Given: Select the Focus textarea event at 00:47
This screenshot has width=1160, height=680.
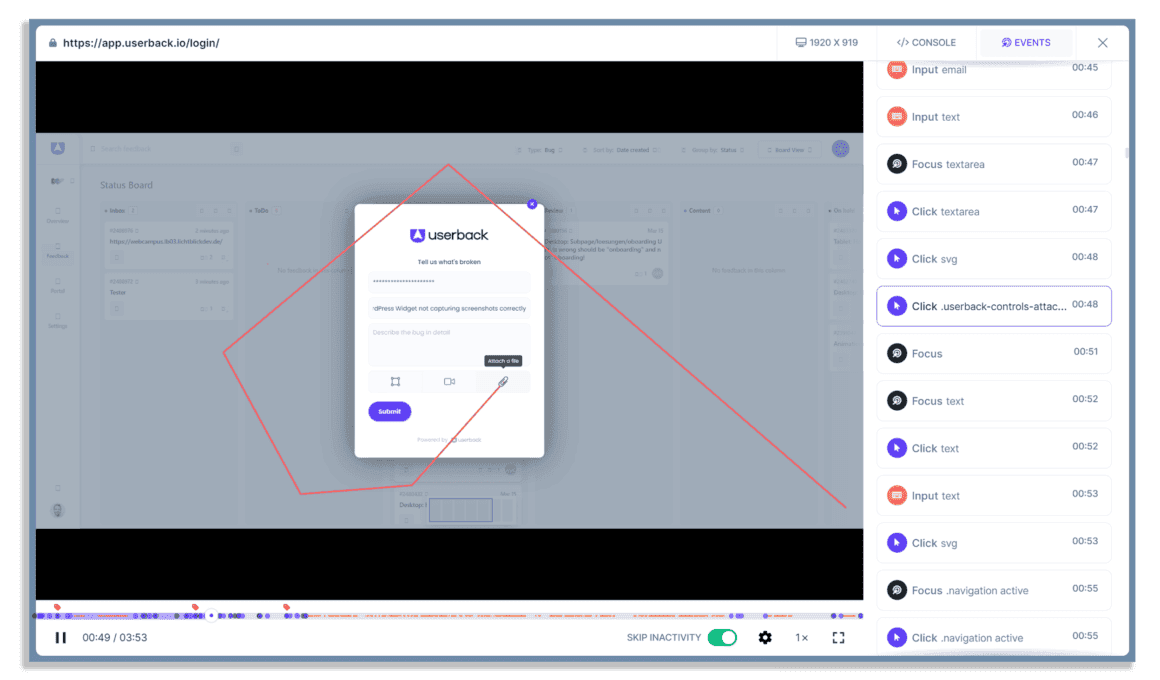Looking at the screenshot, I should click(x=993, y=164).
